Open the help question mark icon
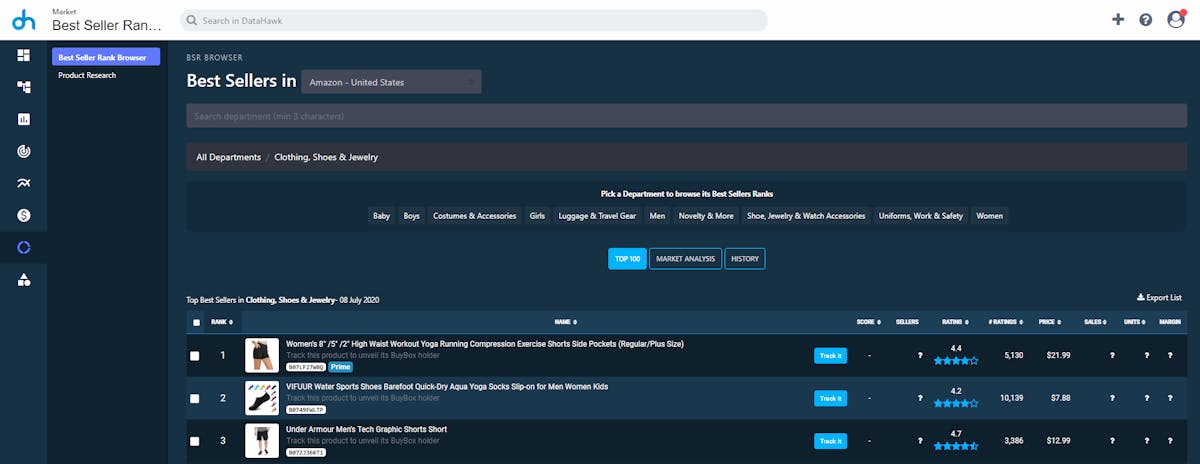Viewport: 1200px width, 464px height. (1146, 20)
